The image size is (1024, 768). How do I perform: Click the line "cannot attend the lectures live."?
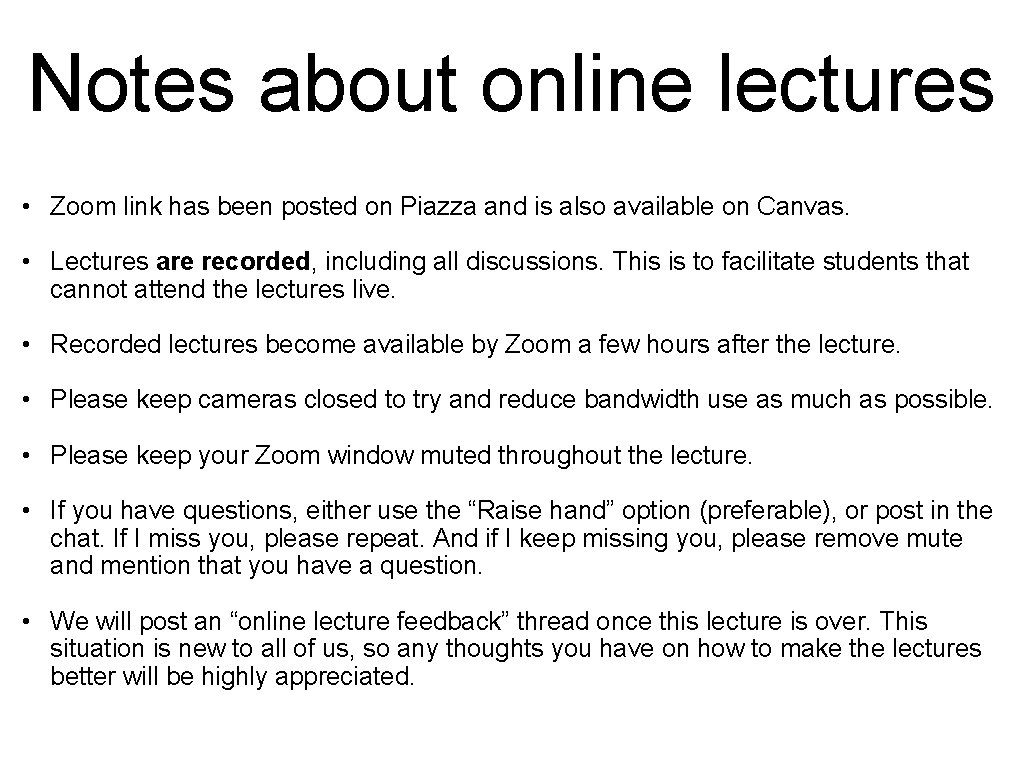coord(223,289)
